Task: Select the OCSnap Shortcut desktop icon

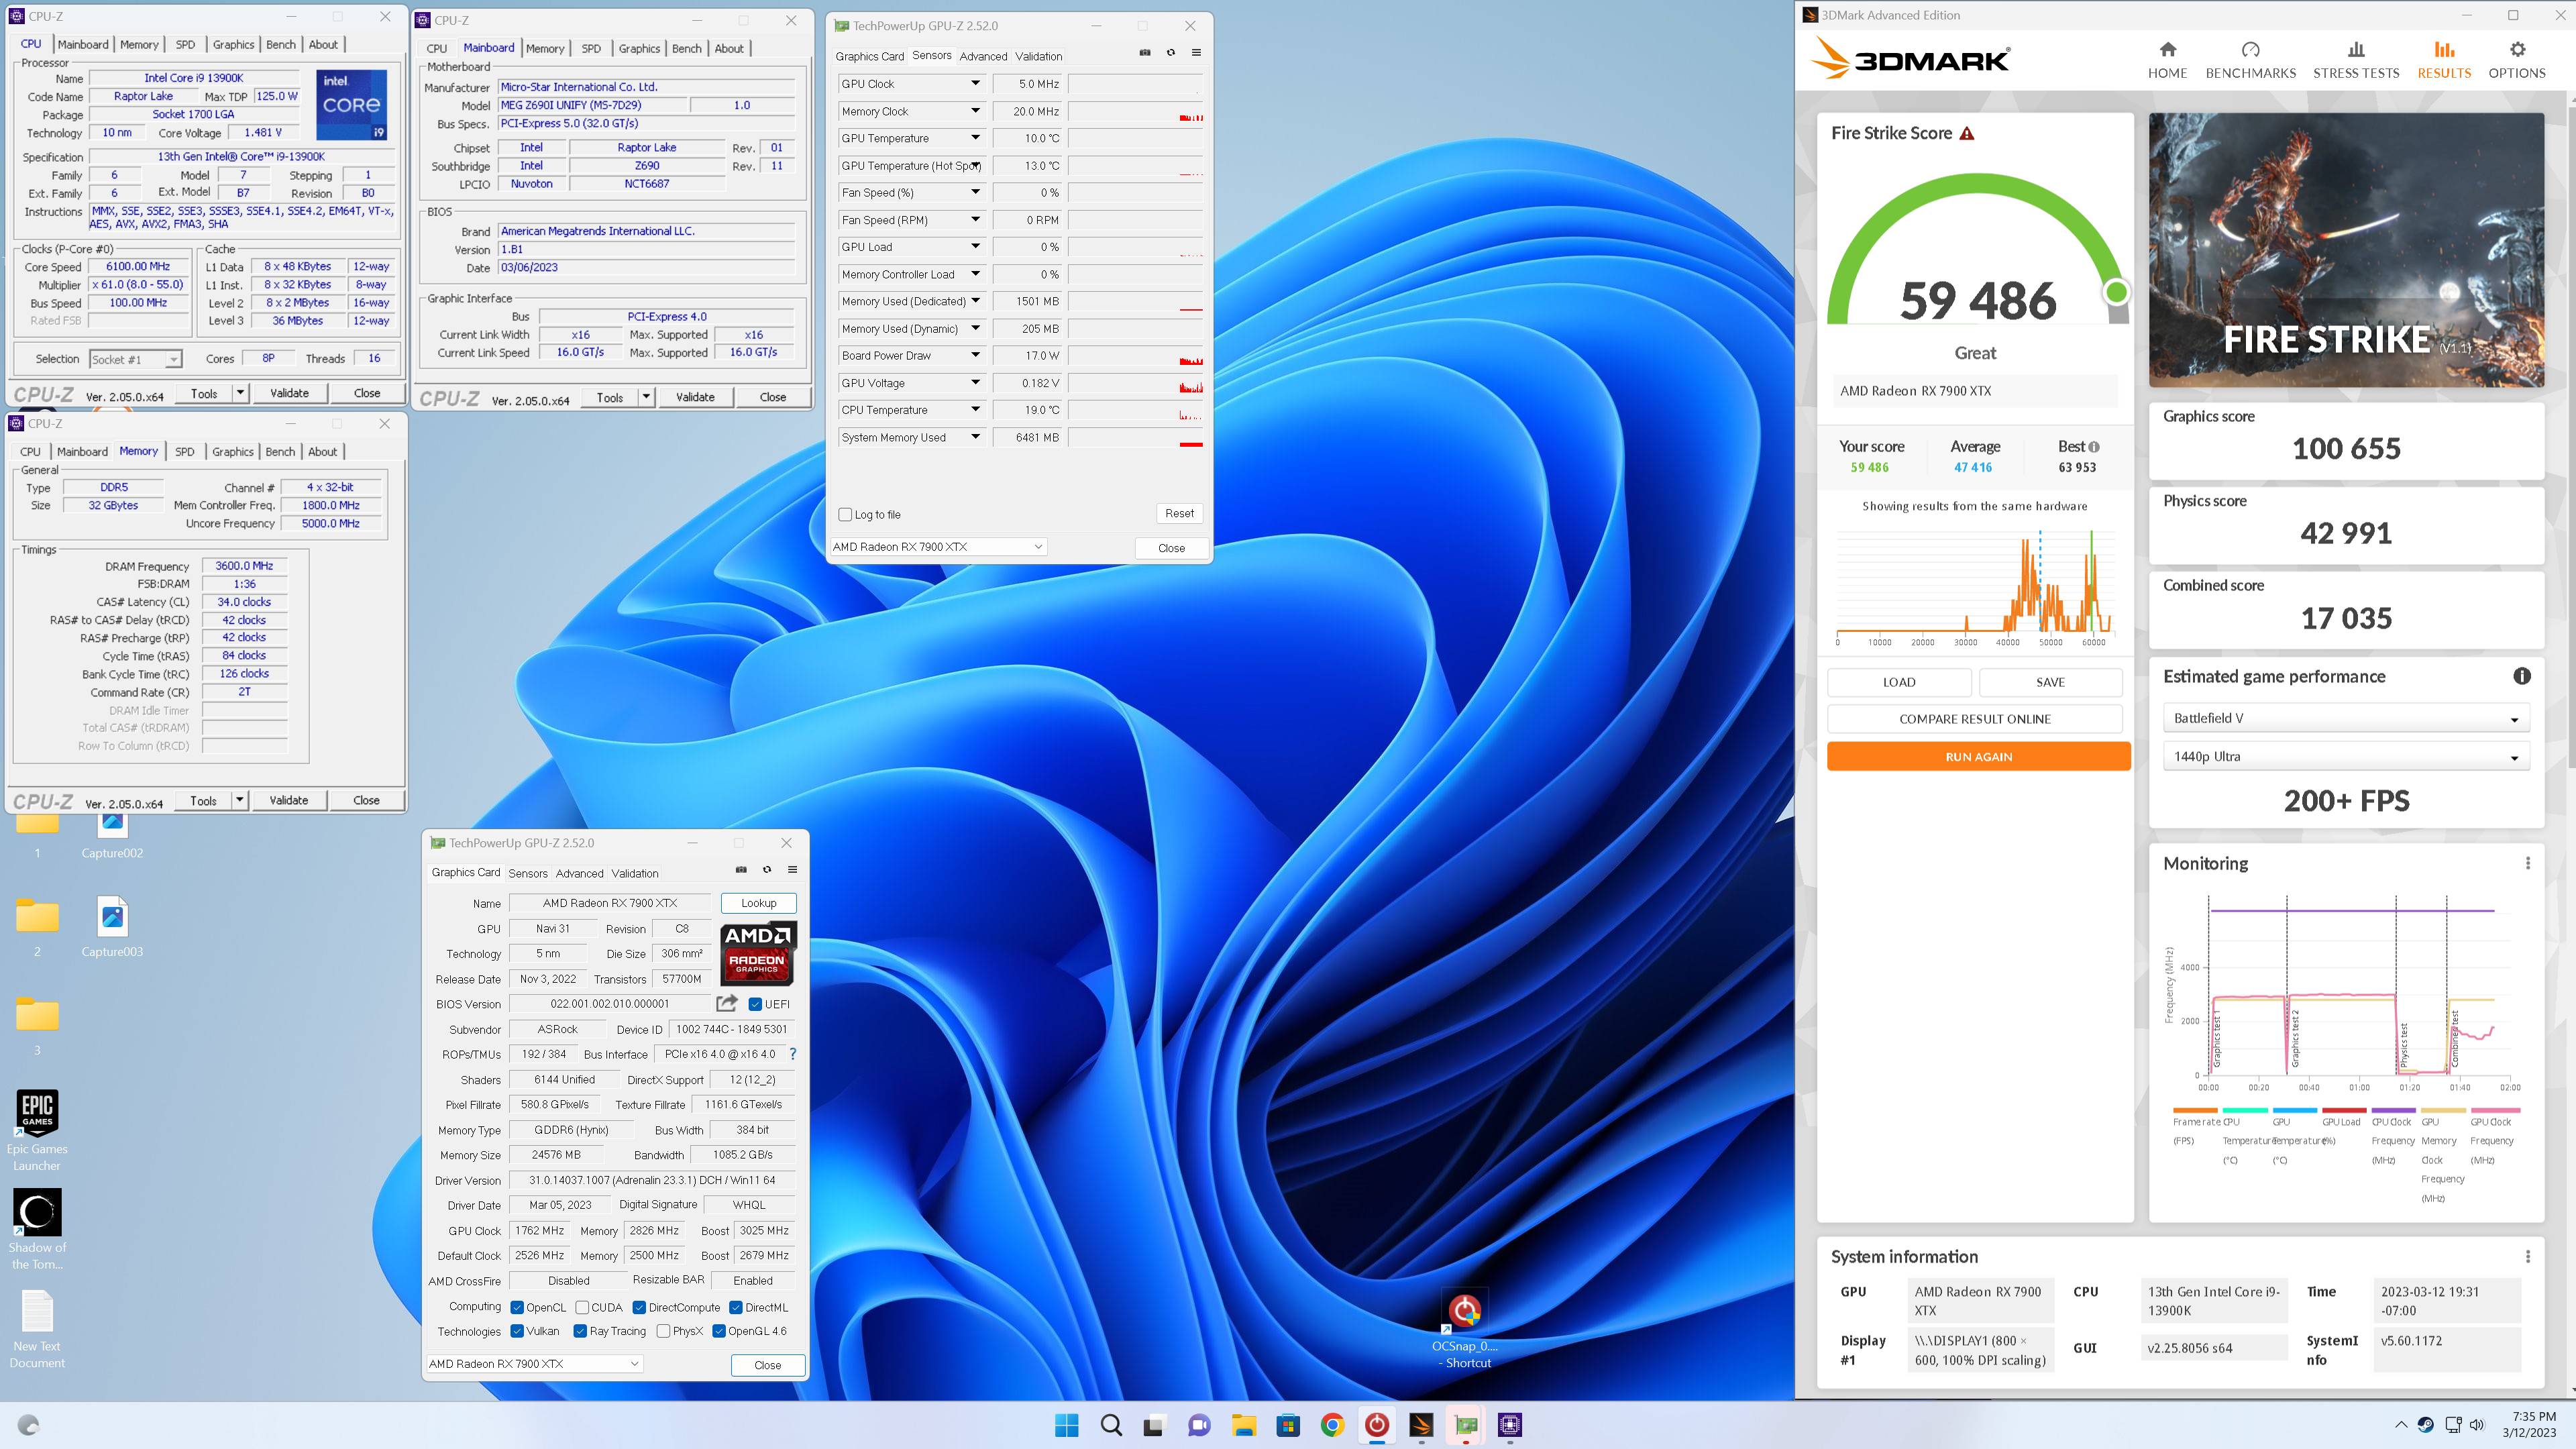Action: tap(1465, 1328)
